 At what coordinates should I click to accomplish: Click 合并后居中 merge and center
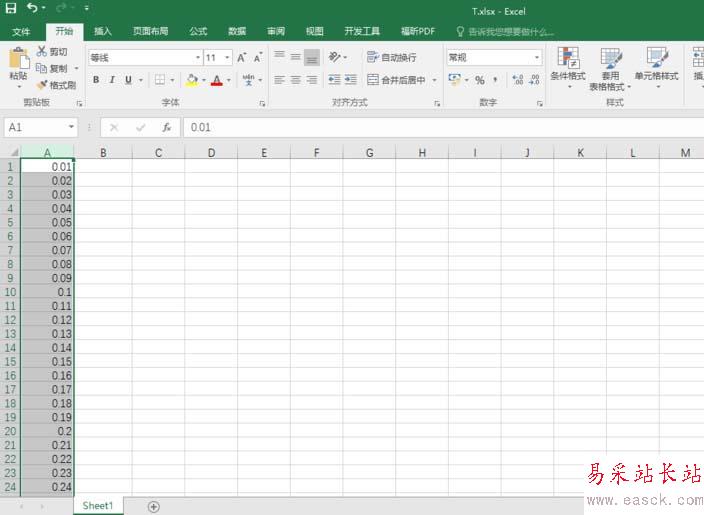coord(396,80)
